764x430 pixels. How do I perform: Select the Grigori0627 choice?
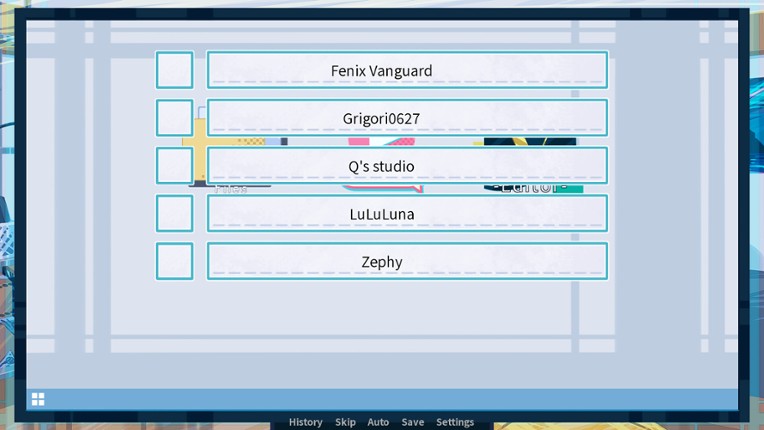pyautogui.click(x=407, y=117)
